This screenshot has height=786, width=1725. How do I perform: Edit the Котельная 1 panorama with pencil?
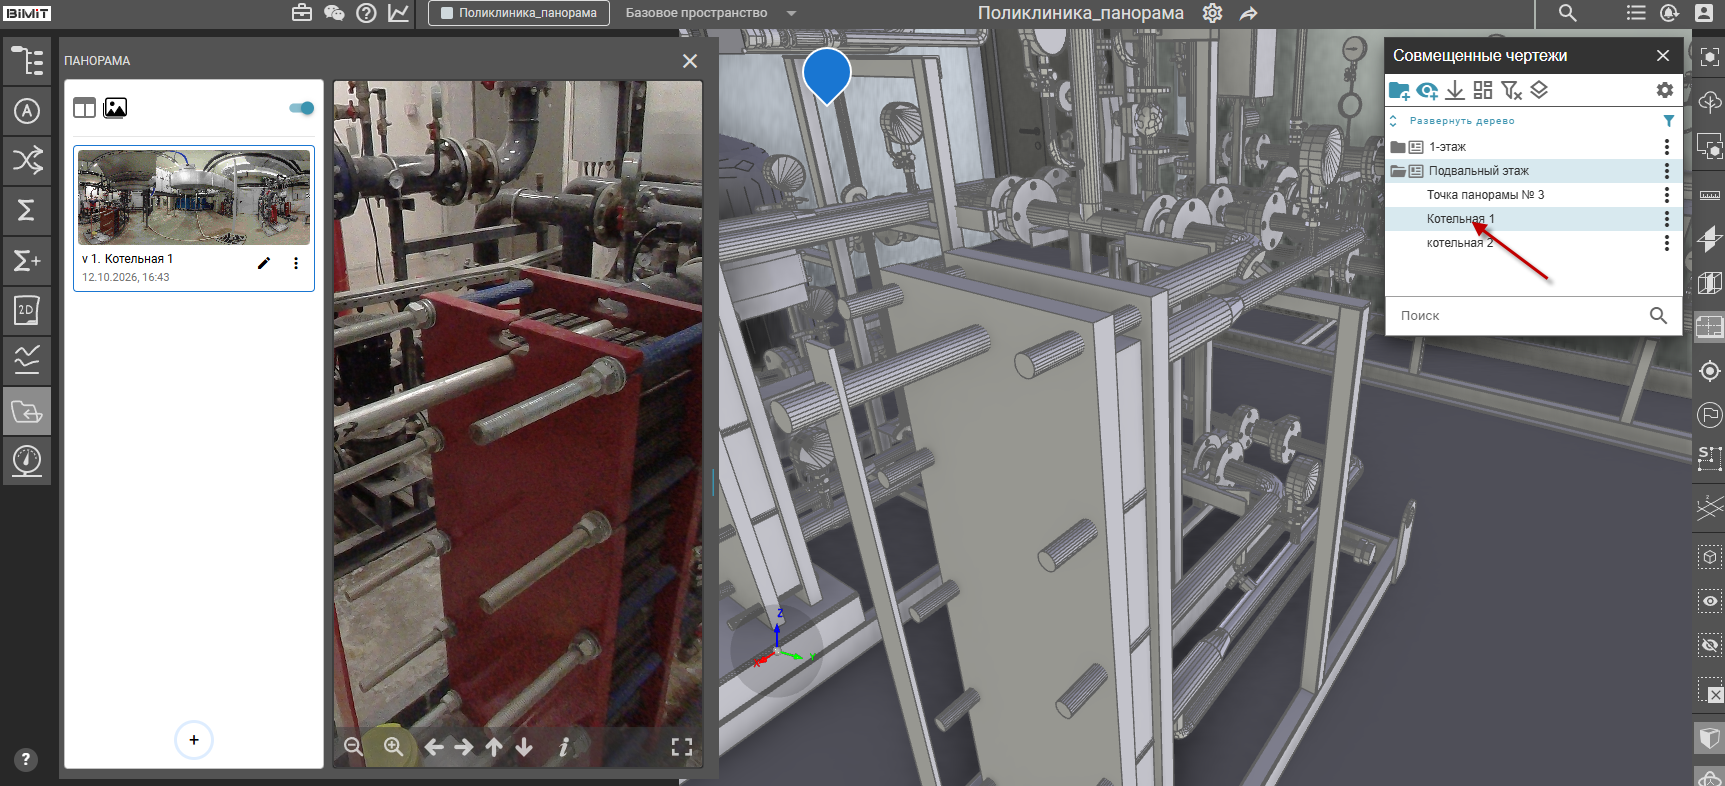[x=264, y=263]
